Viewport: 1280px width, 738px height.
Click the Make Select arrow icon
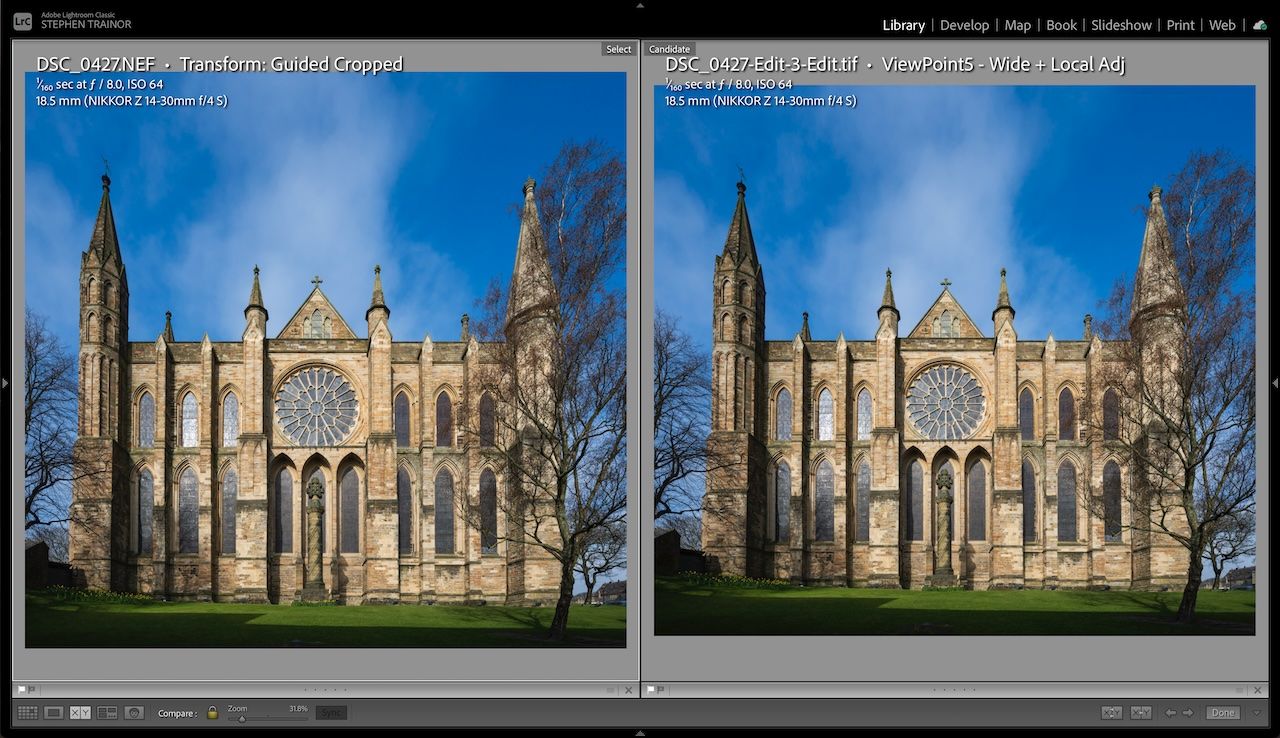tap(1141, 713)
